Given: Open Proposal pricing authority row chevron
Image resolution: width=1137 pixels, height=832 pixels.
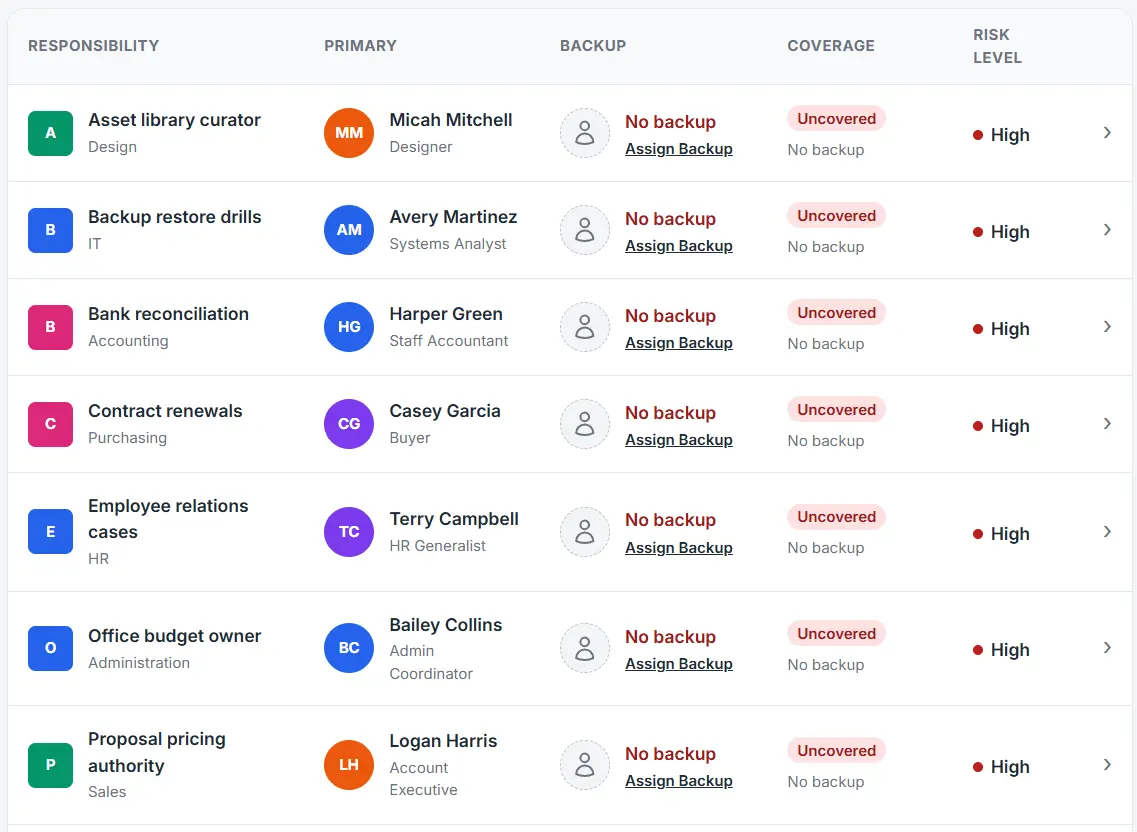Looking at the screenshot, I should click(1107, 765).
